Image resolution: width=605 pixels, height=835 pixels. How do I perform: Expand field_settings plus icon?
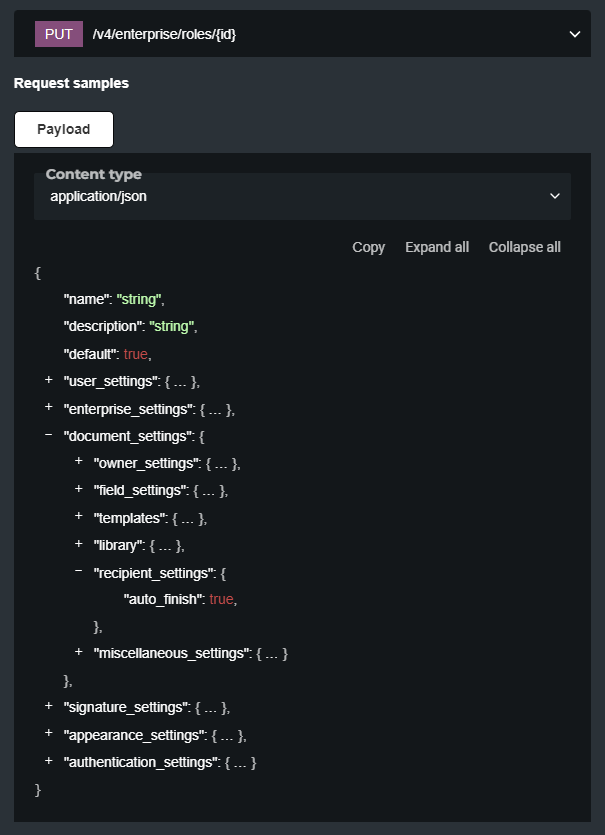(x=79, y=490)
